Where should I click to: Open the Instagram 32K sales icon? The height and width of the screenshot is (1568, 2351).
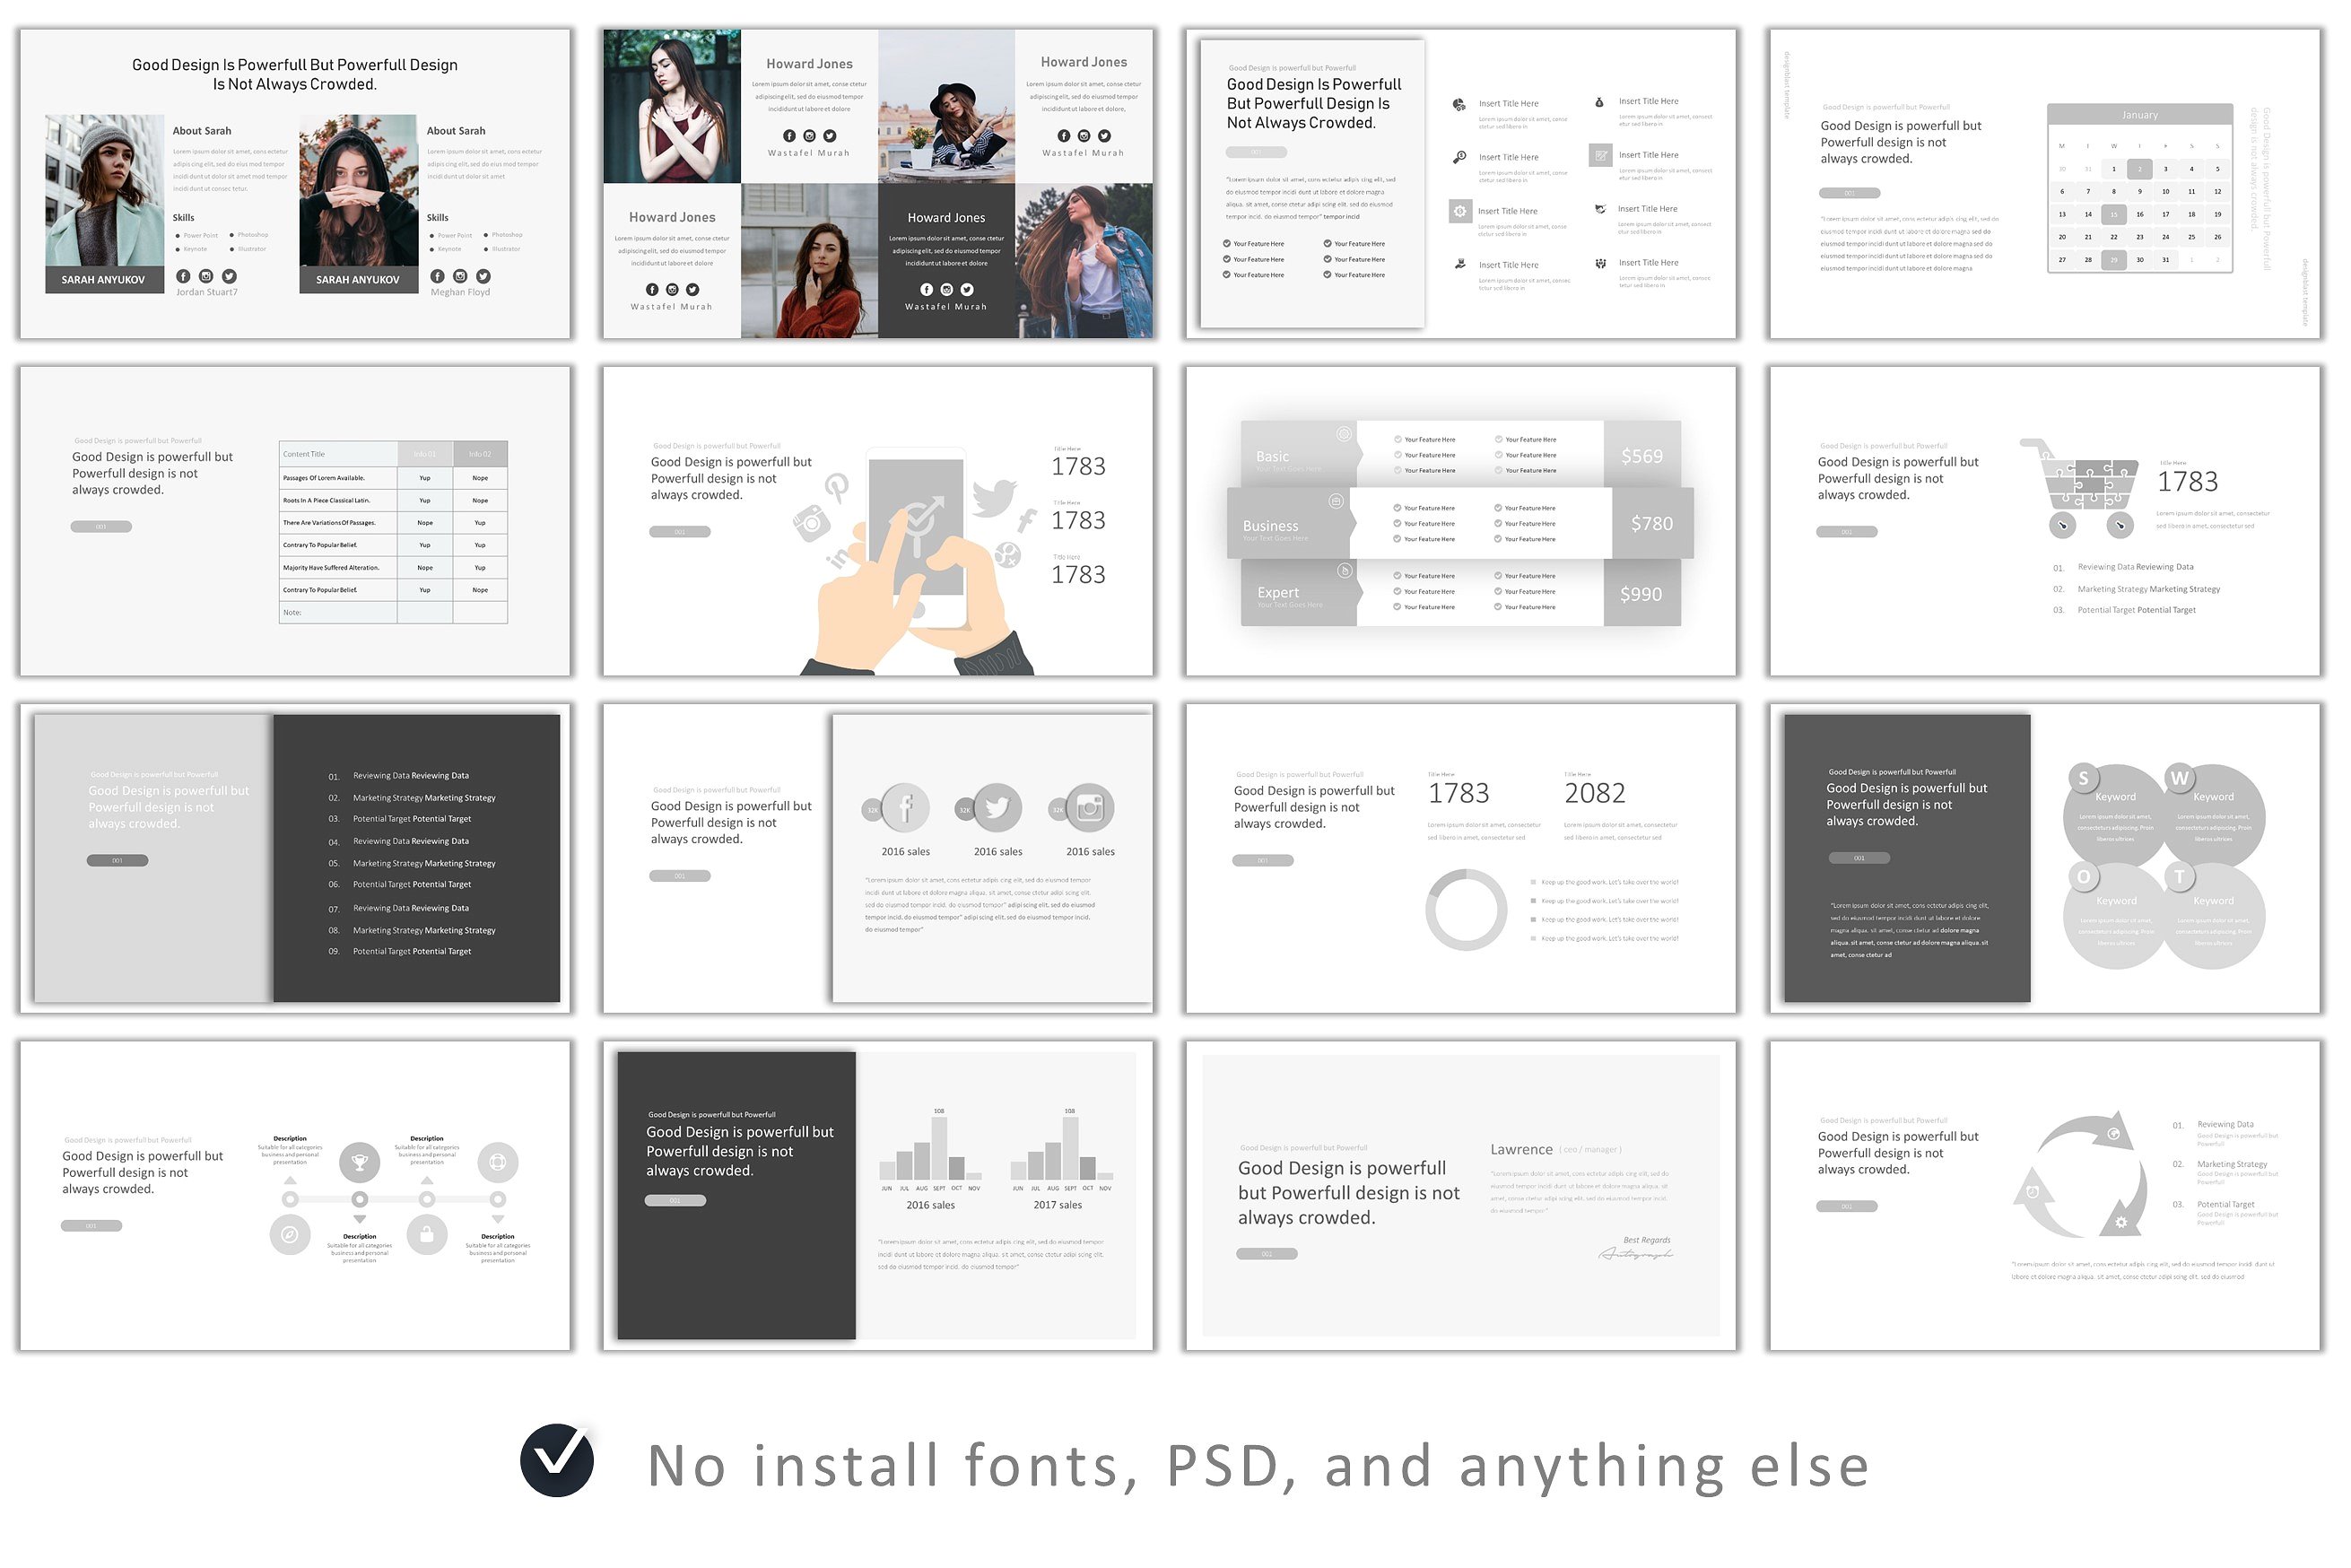point(1088,808)
